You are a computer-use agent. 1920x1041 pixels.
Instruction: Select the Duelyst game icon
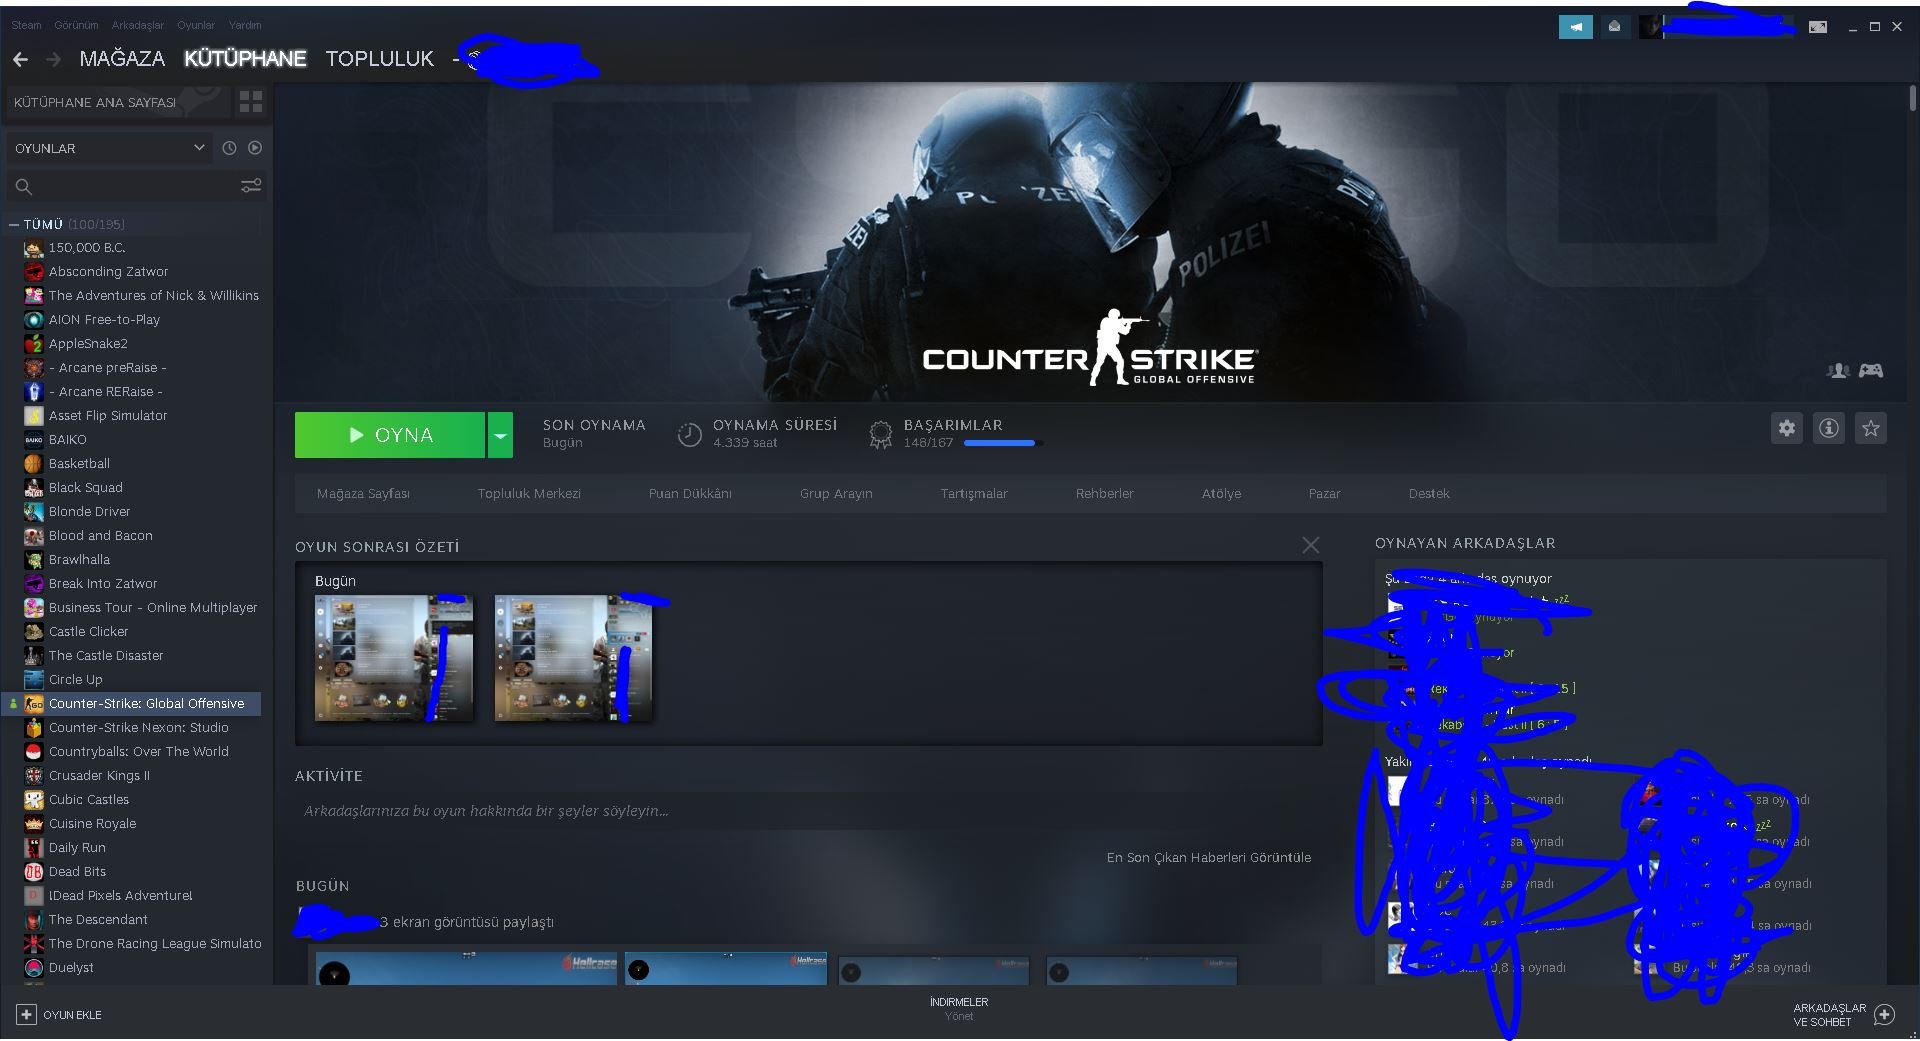pyautogui.click(x=34, y=968)
